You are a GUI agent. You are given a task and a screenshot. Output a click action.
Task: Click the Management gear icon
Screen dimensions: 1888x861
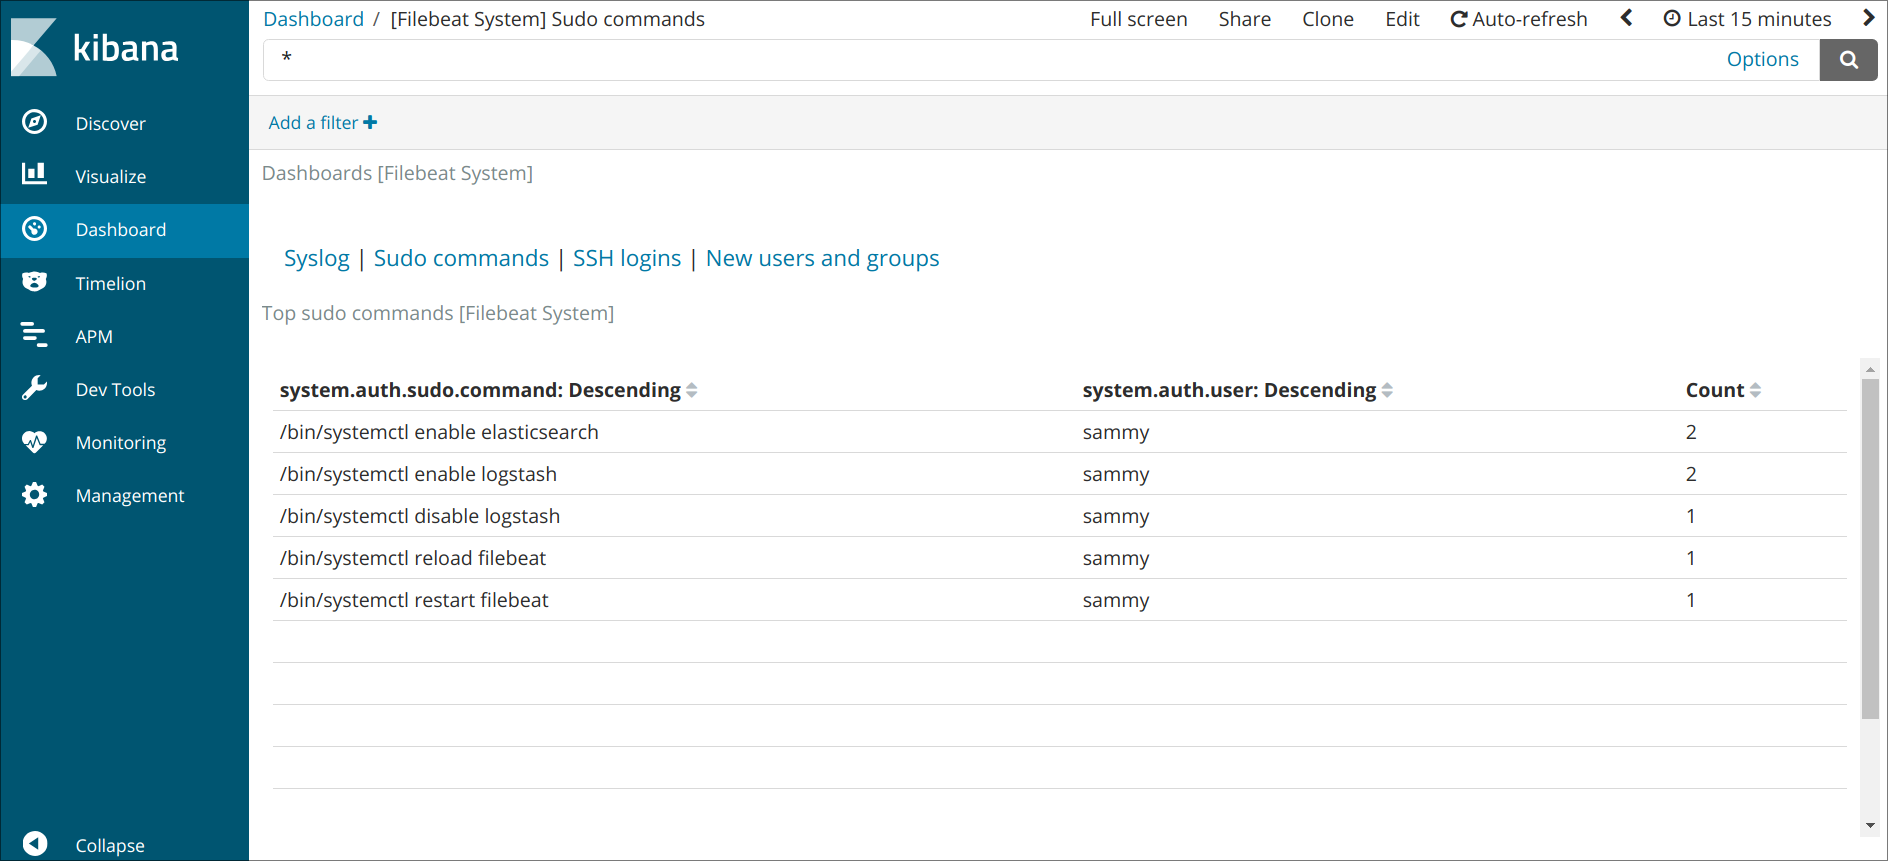tap(34, 494)
